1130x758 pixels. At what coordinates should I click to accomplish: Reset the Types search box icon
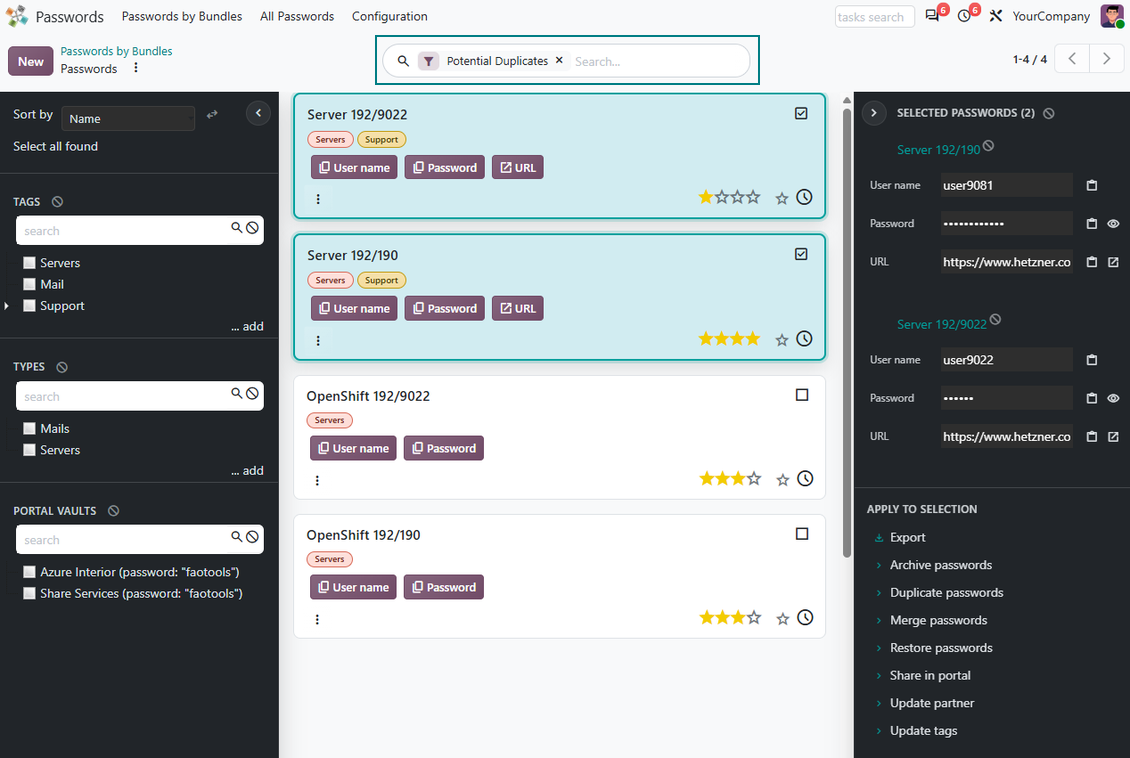pos(252,393)
